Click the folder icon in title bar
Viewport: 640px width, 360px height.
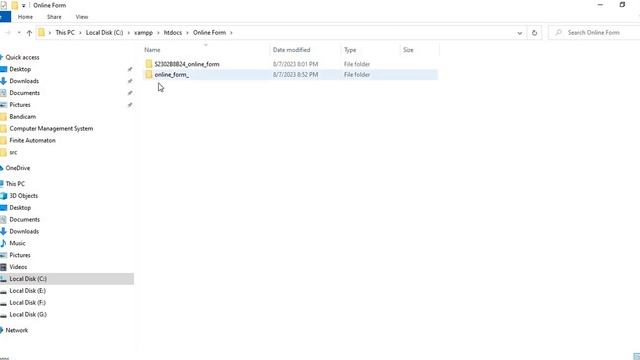(x=15, y=5)
